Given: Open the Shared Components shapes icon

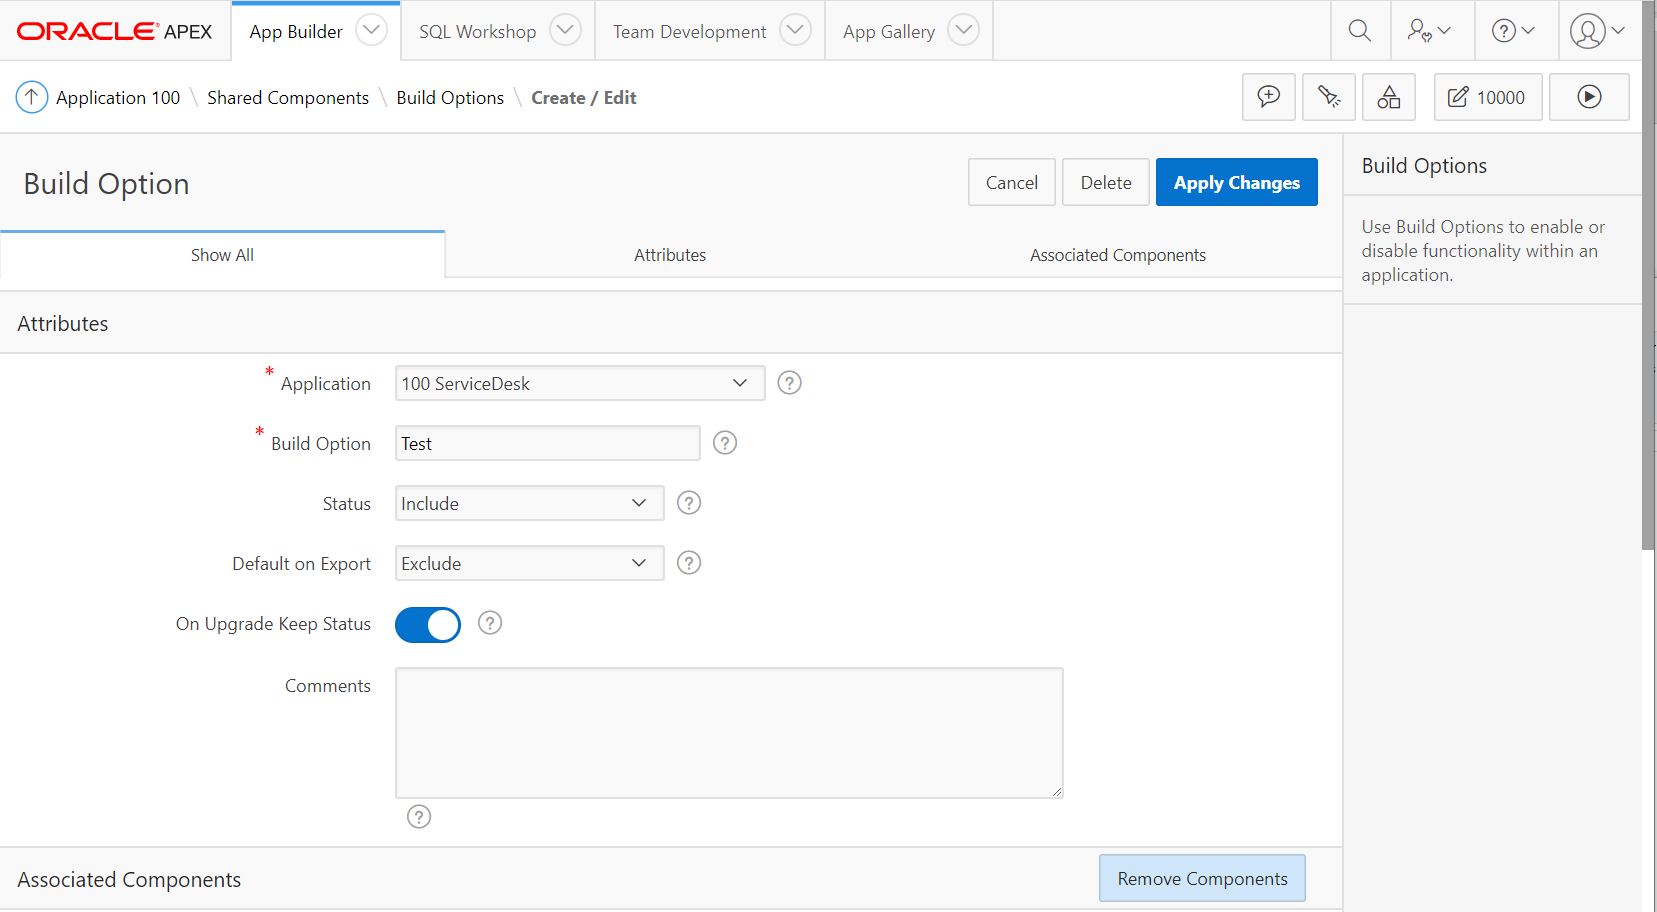Looking at the screenshot, I should click(x=1388, y=97).
